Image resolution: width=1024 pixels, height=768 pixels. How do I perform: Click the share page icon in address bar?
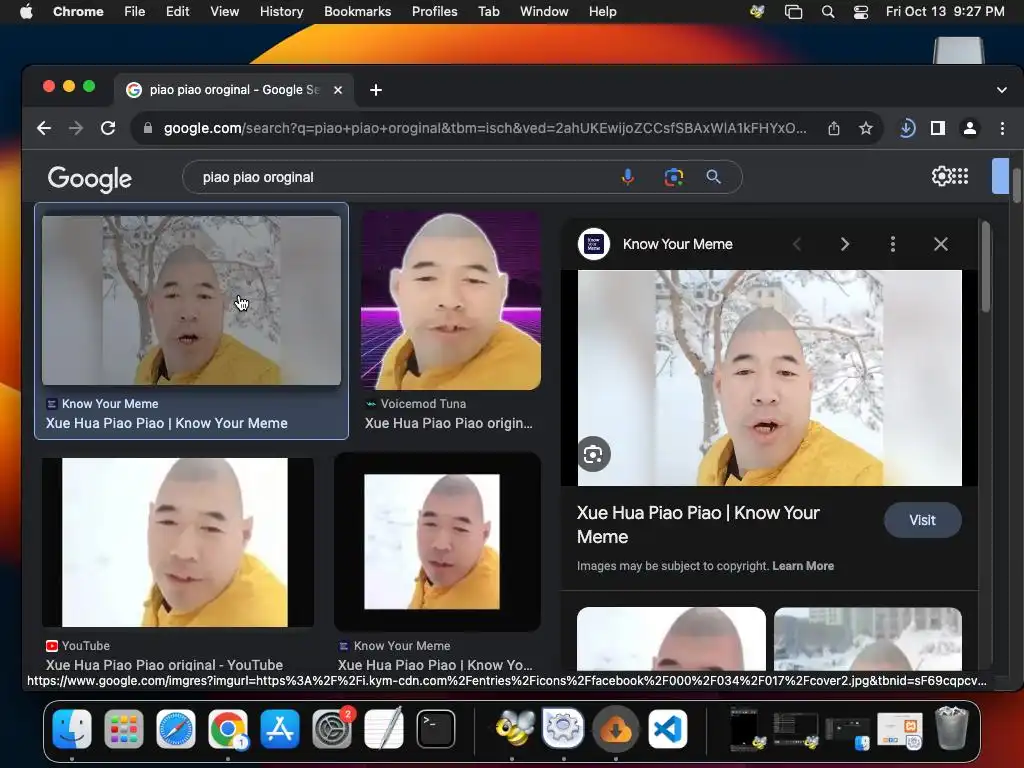pyautogui.click(x=834, y=128)
